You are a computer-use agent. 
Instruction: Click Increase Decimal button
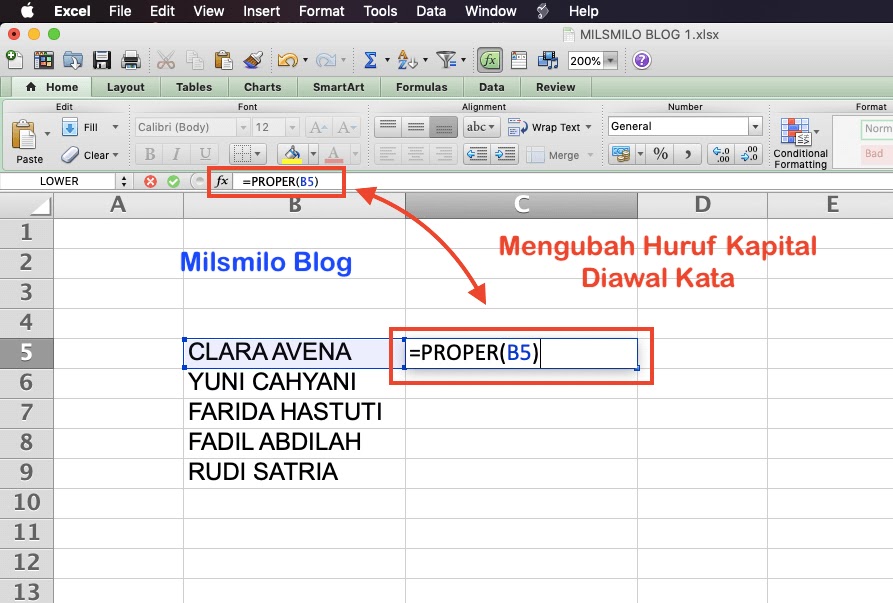pos(721,154)
